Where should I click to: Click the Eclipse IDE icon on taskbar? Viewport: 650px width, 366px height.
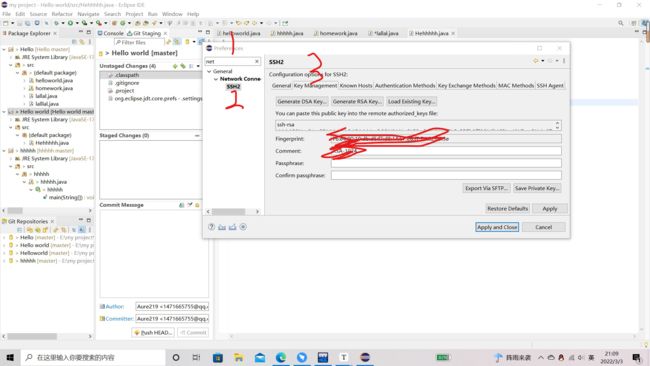pyautogui.click(x=365, y=357)
